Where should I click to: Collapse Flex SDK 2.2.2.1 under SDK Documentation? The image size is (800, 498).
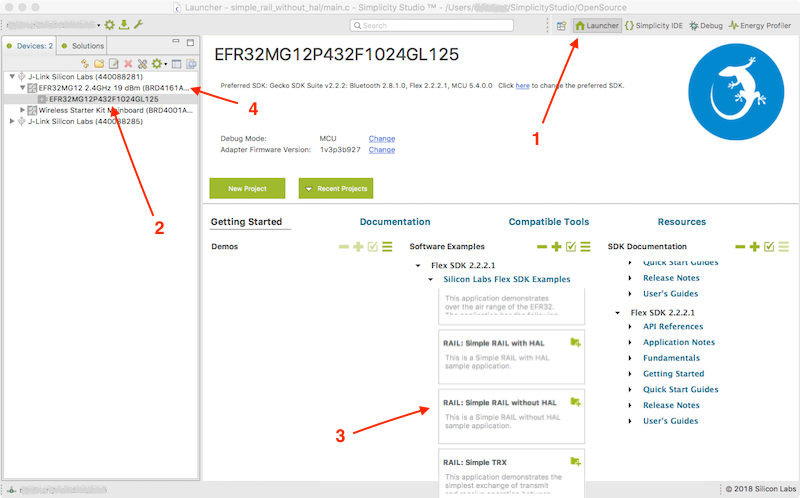(617, 313)
